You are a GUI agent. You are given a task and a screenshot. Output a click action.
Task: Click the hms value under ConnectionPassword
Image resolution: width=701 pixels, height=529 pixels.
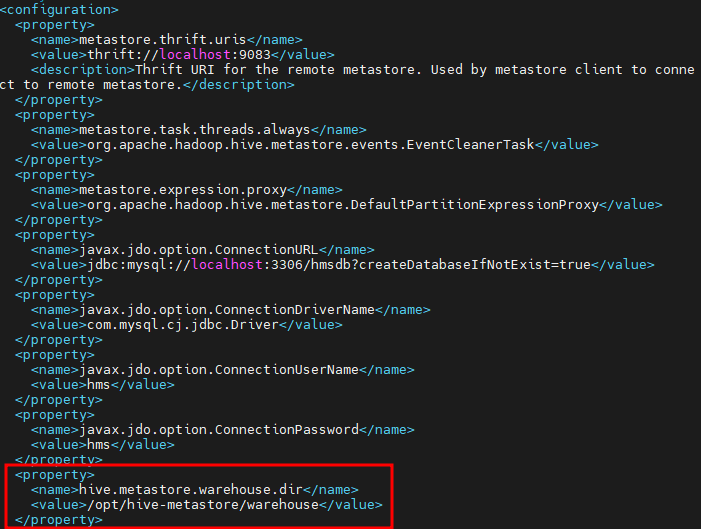pyautogui.click(x=98, y=444)
